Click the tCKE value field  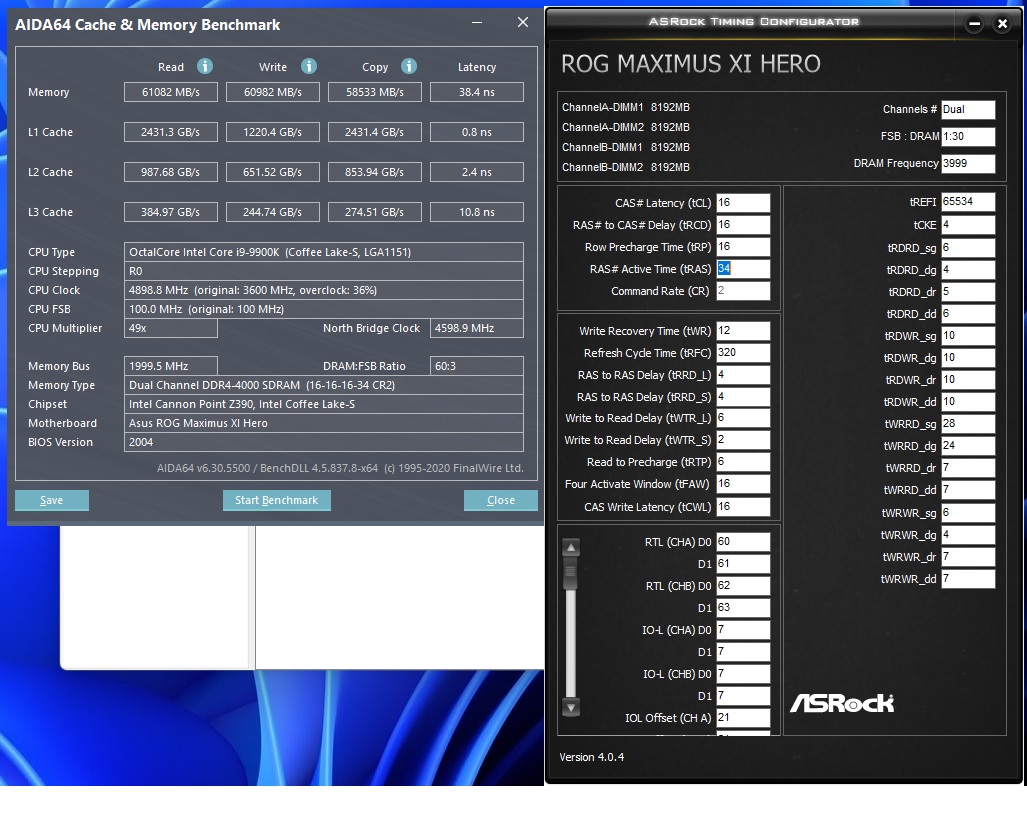tap(968, 225)
